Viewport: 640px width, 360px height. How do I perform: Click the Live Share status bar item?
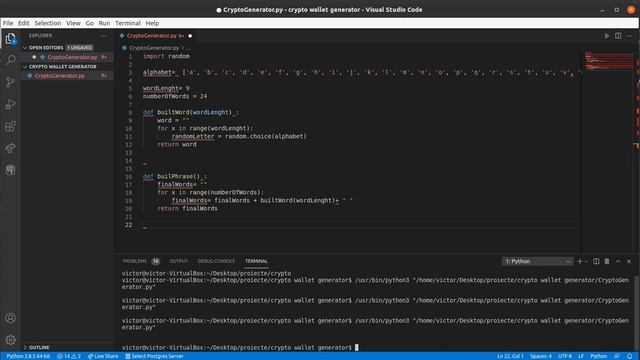point(103,356)
